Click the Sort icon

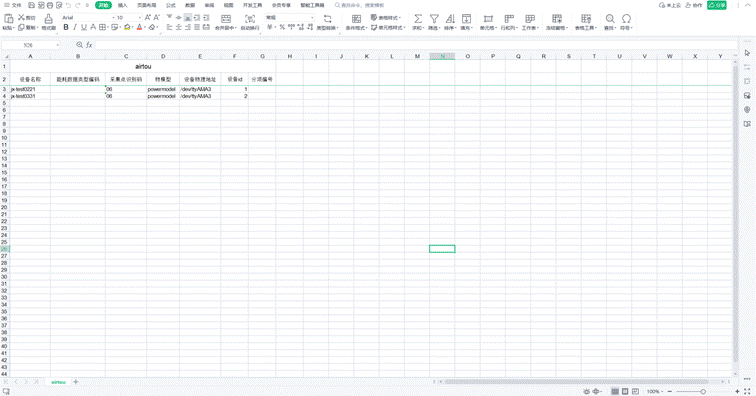450,19
